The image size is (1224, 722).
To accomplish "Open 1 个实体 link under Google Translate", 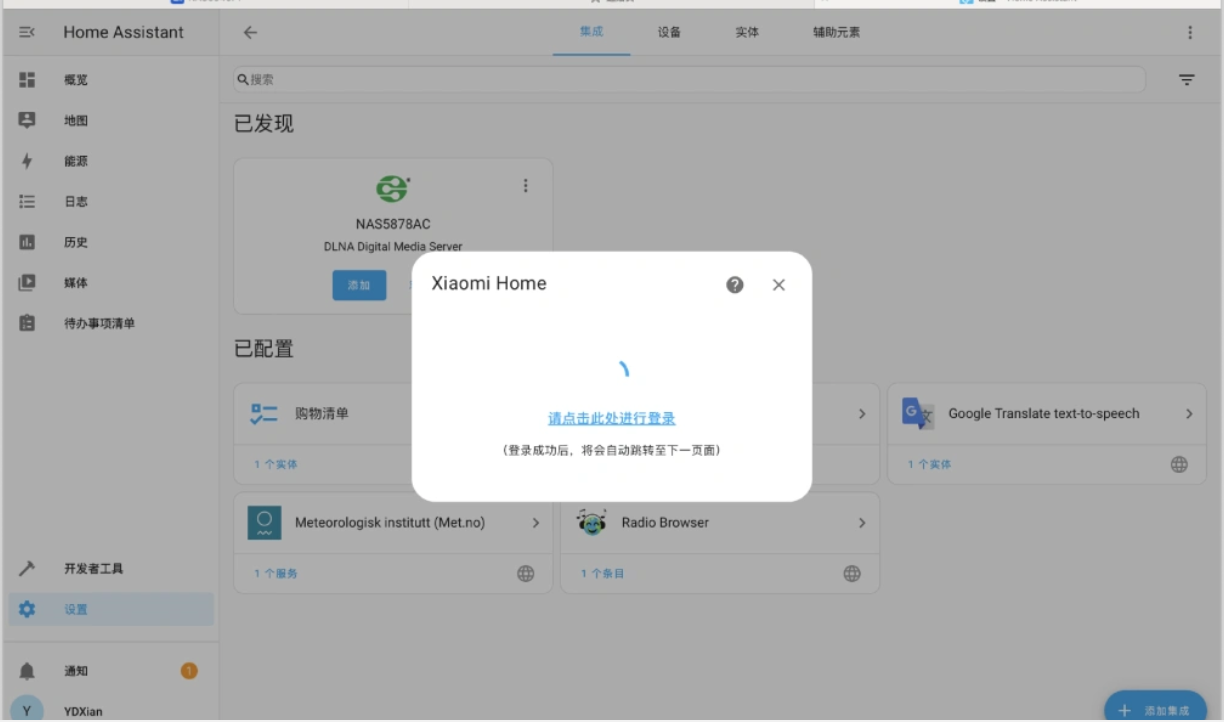I will (x=929, y=464).
